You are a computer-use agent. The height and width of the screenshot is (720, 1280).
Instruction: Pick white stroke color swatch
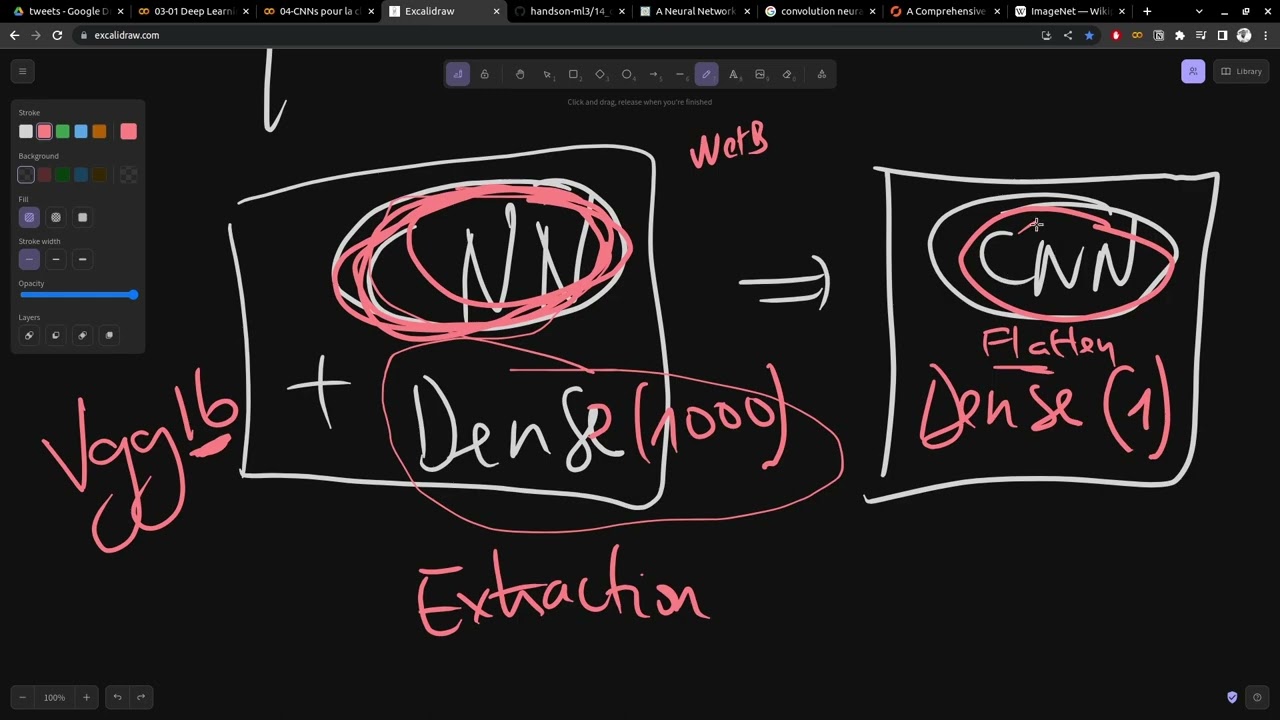tap(26, 131)
